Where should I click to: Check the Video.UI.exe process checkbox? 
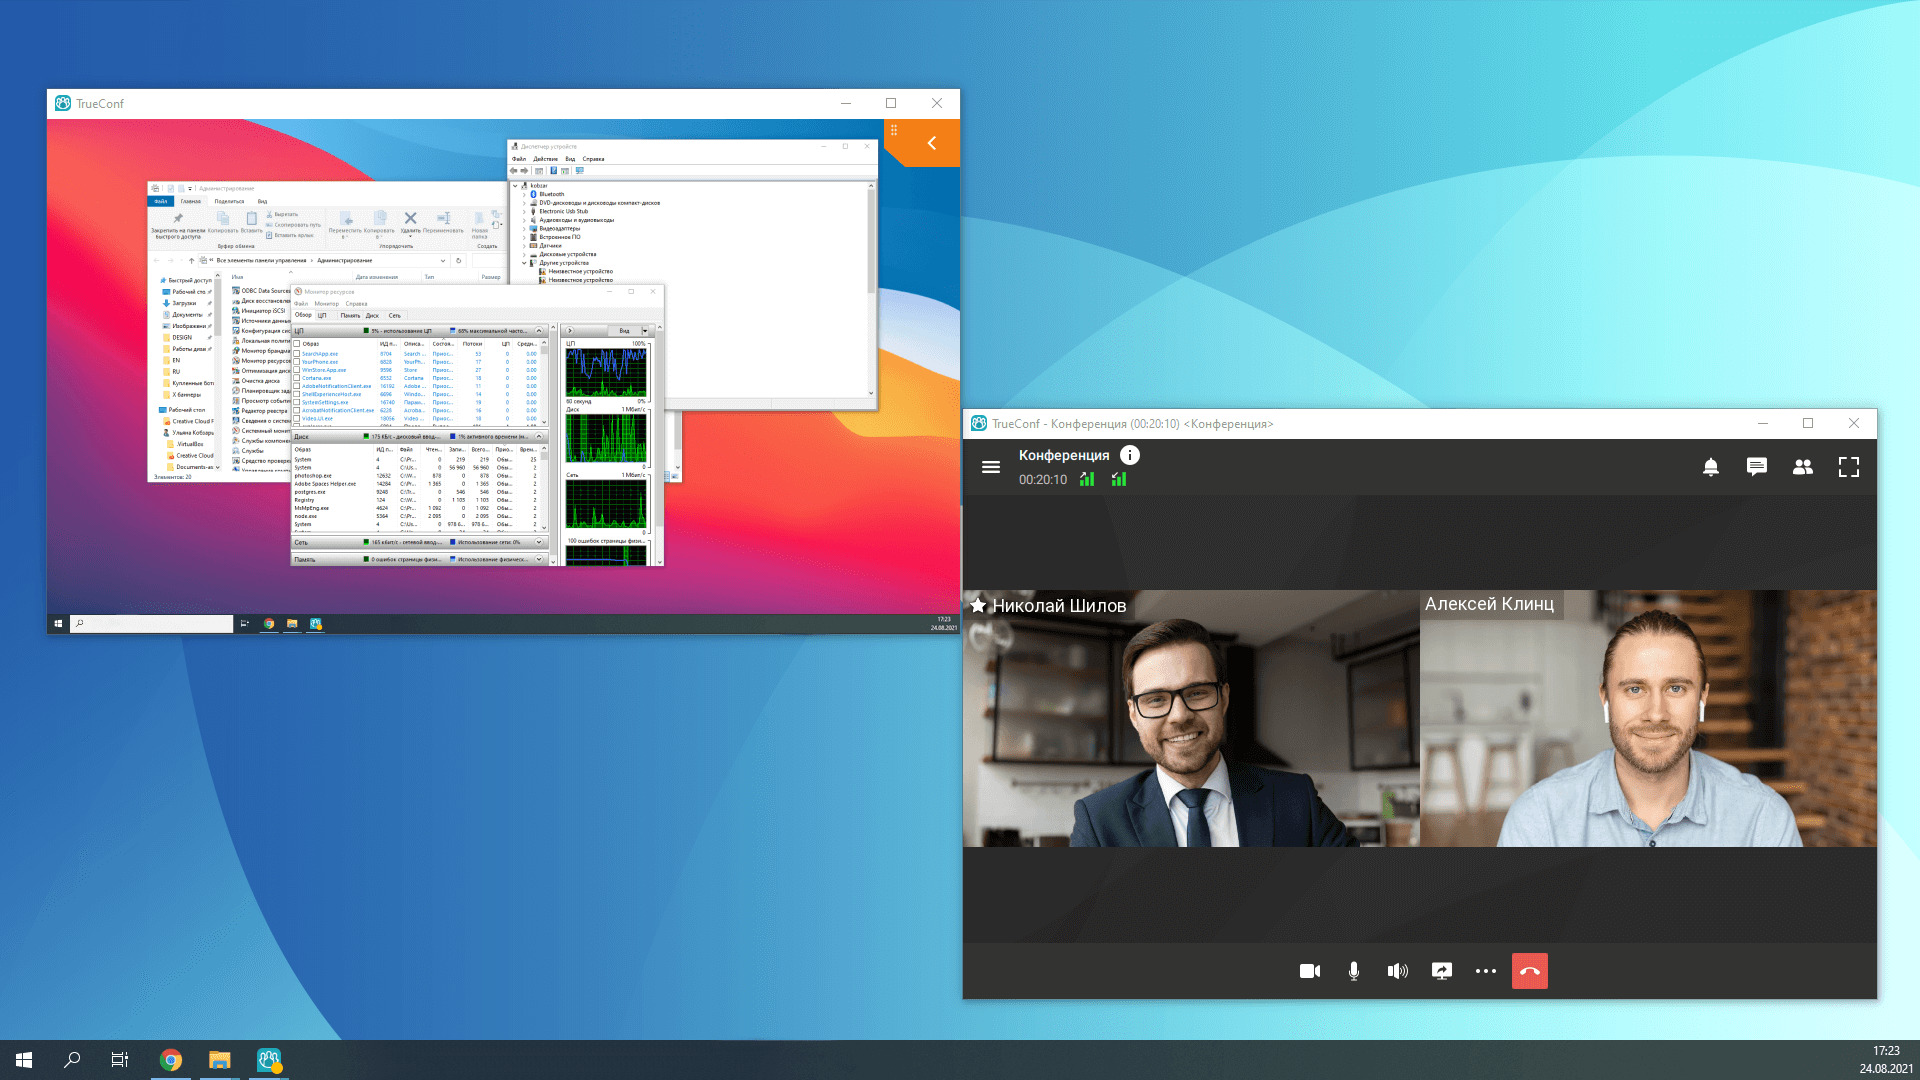click(x=297, y=419)
